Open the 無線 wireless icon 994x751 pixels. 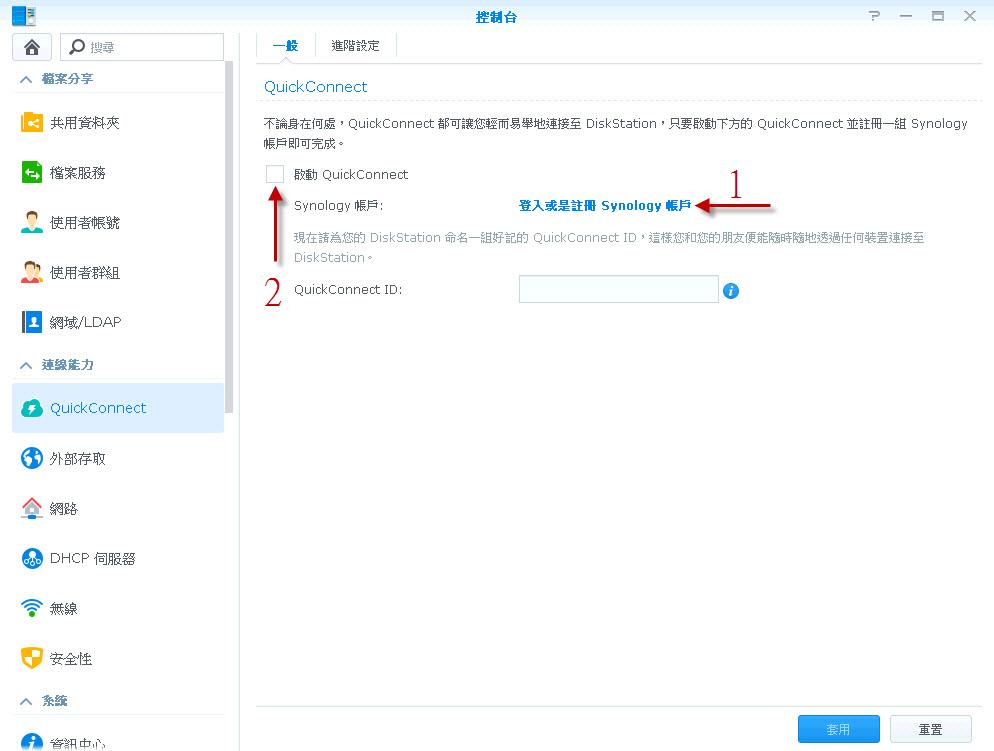[x=32, y=608]
